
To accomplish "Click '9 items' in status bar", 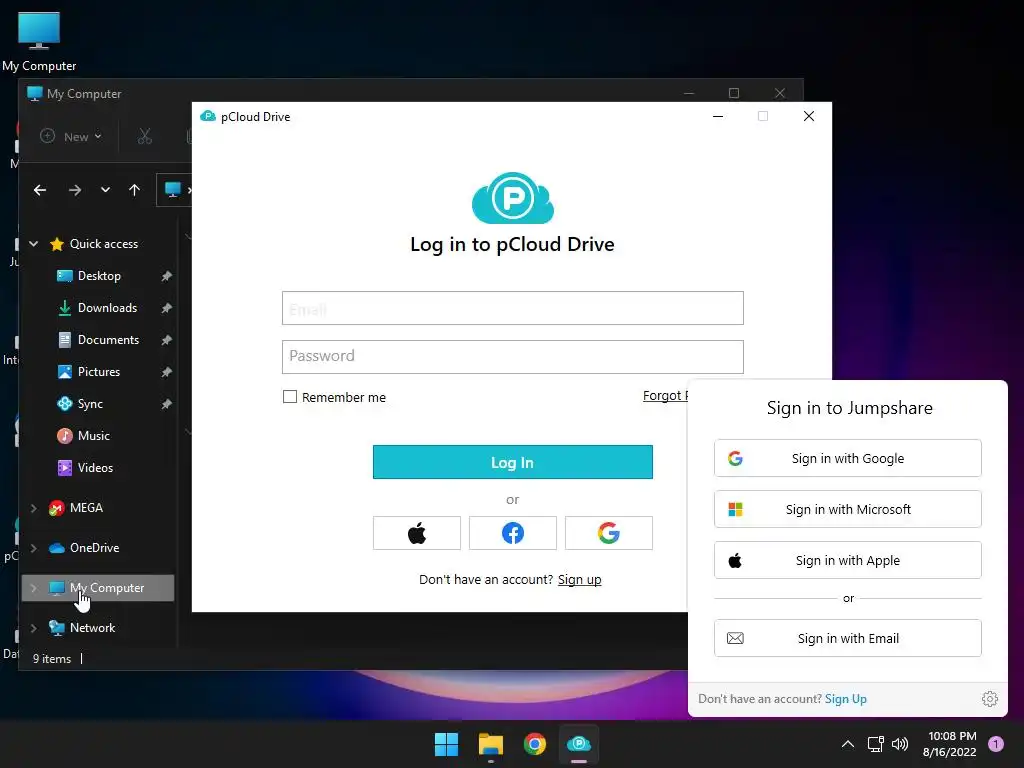I will click(52, 659).
